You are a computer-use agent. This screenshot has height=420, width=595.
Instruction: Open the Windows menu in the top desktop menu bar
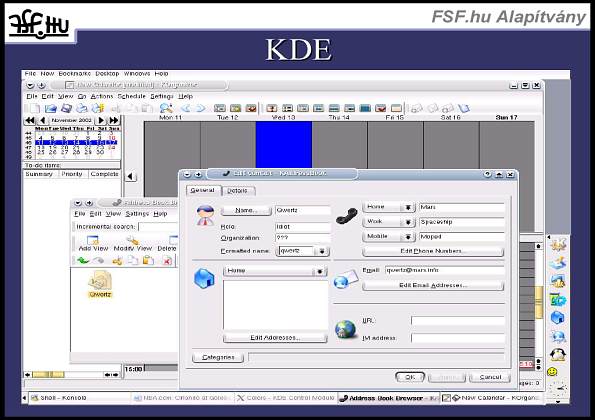(137, 74)
